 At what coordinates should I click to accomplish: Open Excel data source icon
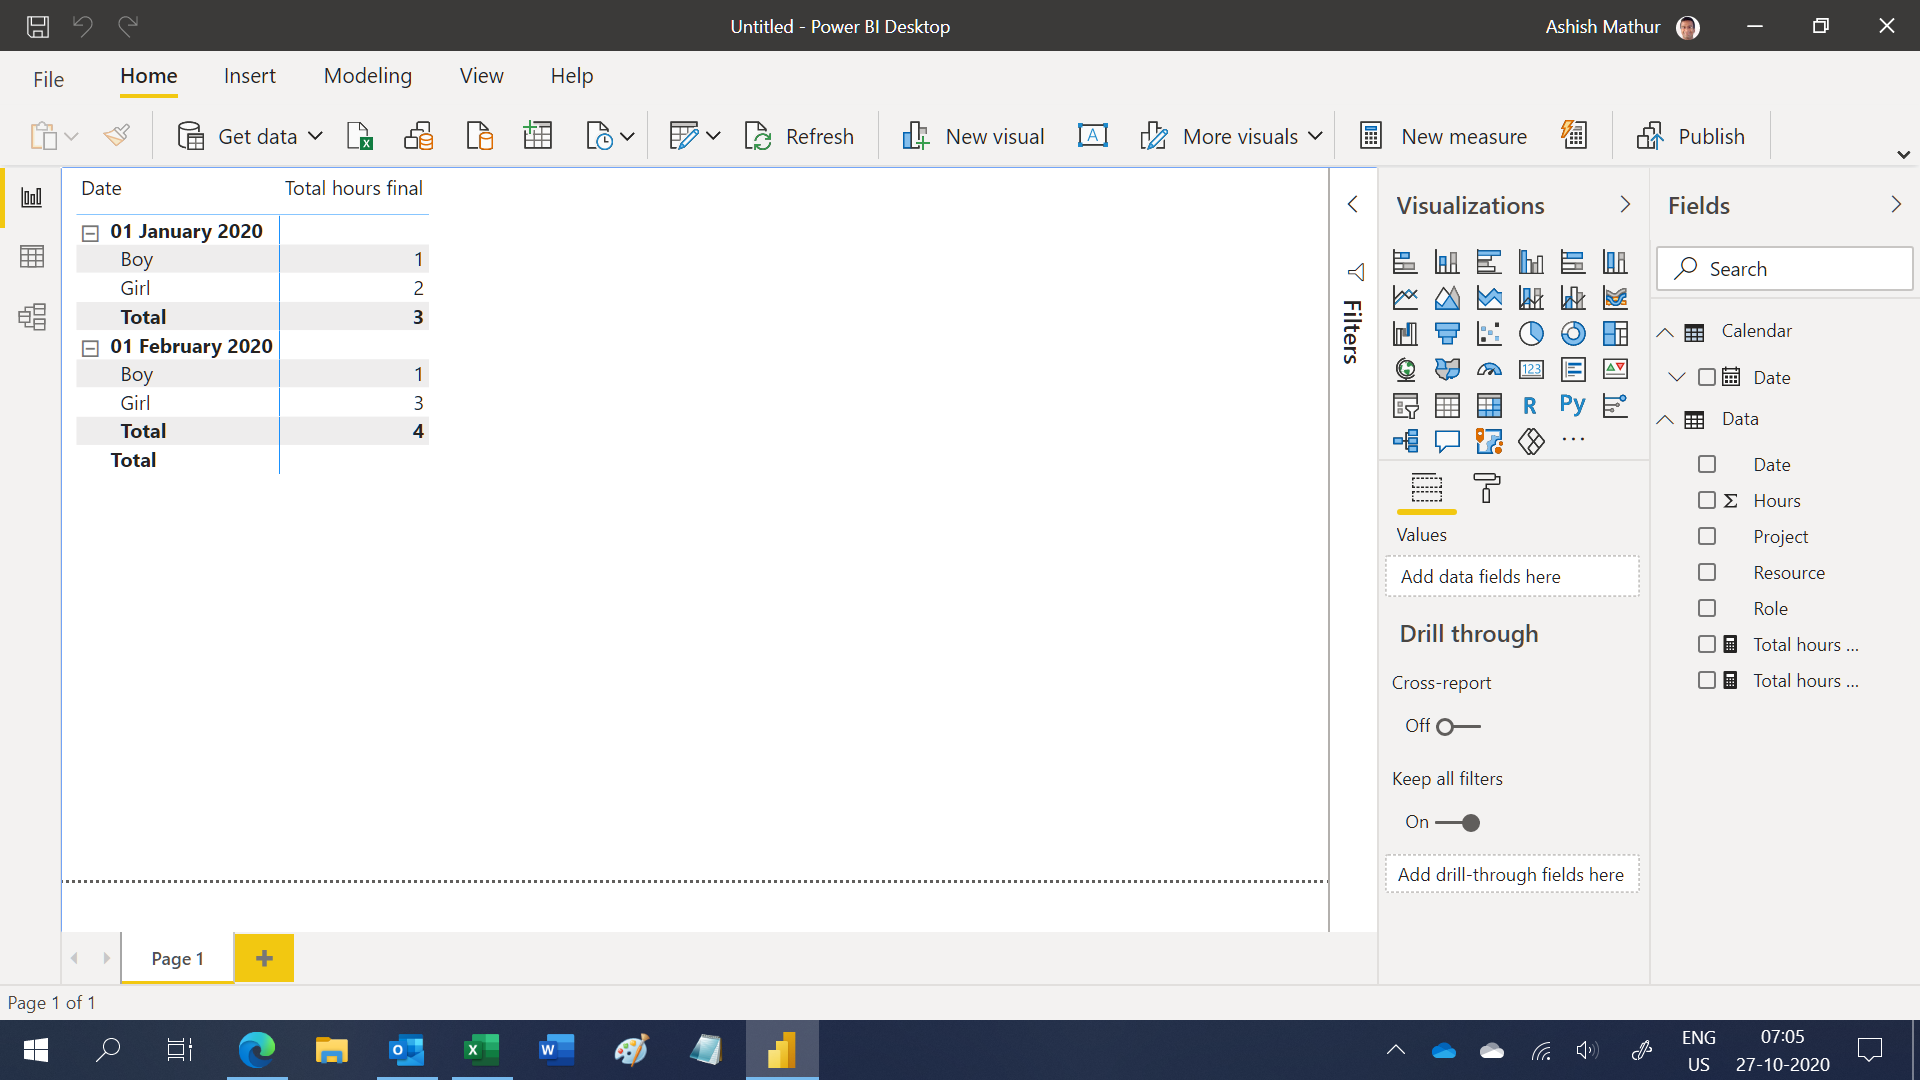pos(359,136)
